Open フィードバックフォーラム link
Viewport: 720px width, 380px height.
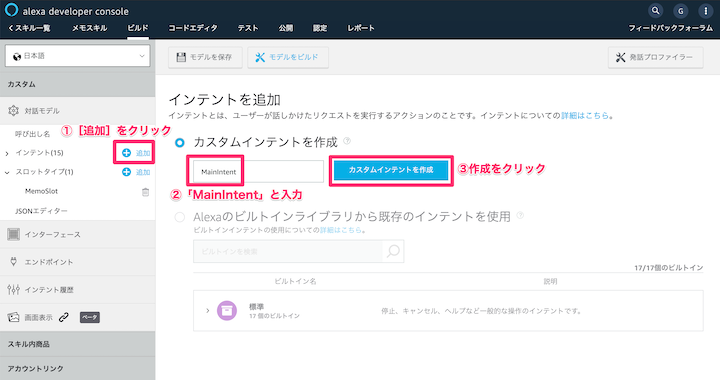pyautogui.click(x=670, y=28)
